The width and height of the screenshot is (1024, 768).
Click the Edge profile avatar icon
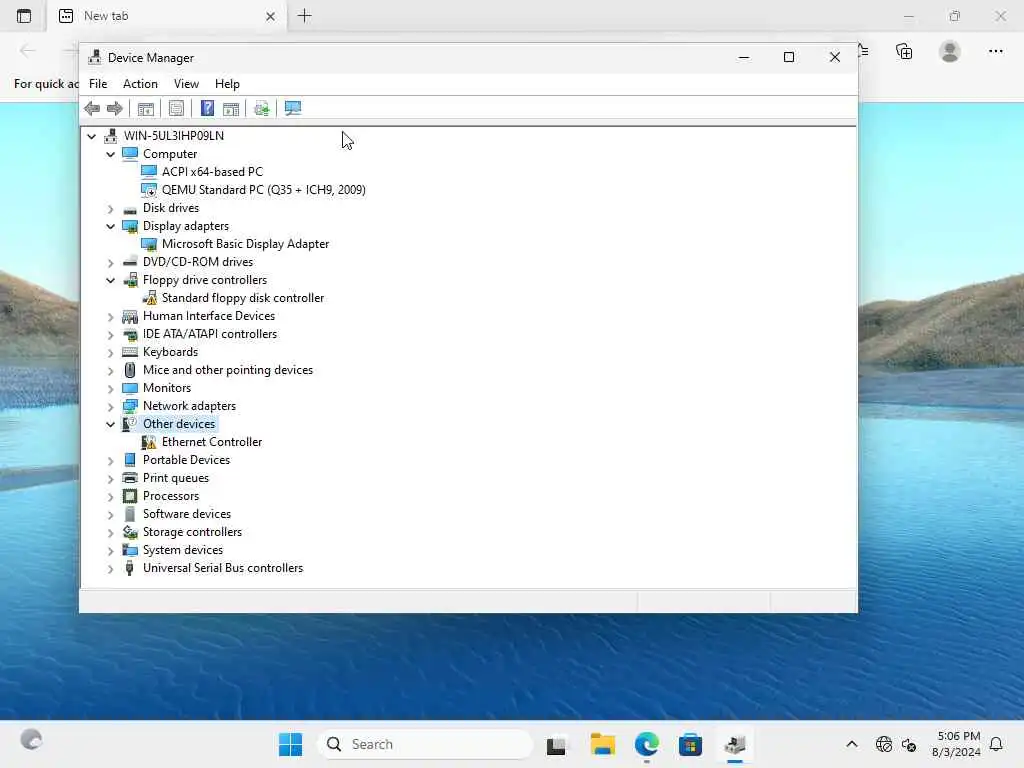(950, 51)
